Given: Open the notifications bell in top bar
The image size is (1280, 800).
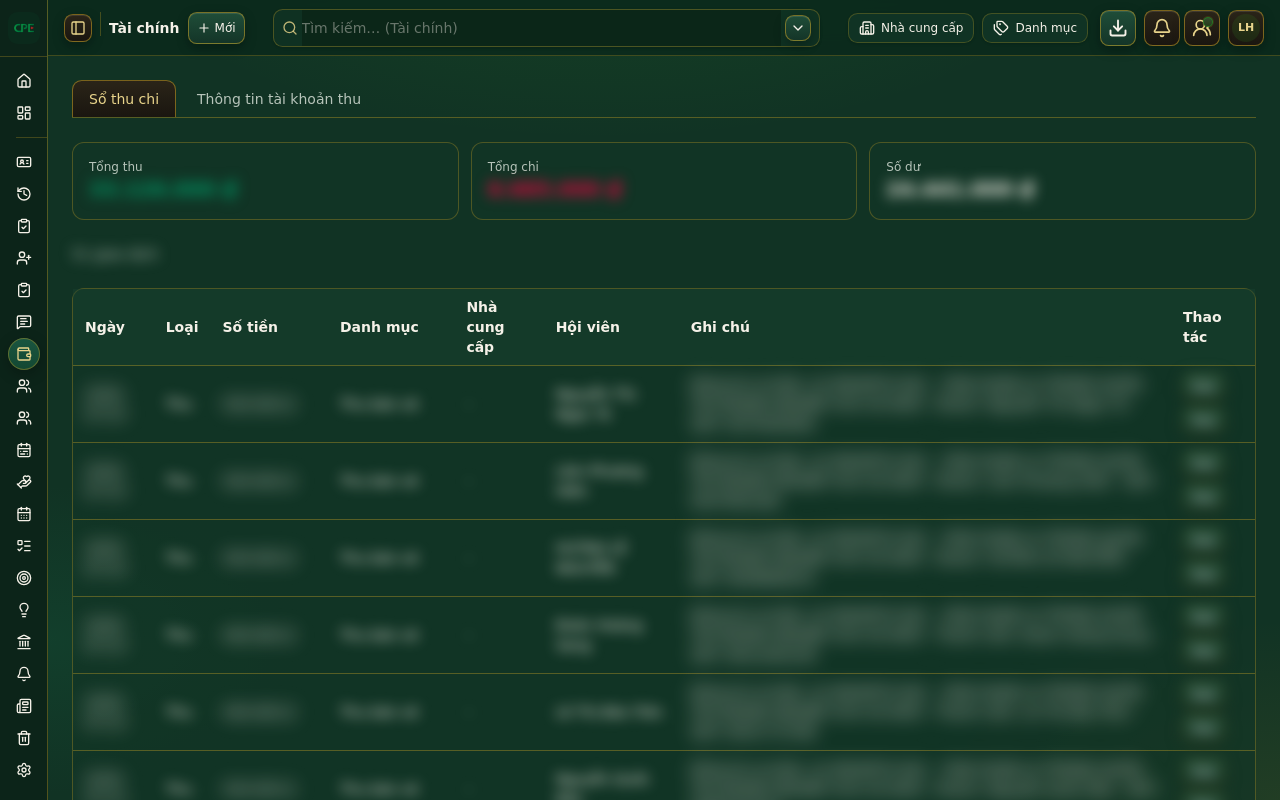Looking at the screenshot, I should pos(1162,28).
